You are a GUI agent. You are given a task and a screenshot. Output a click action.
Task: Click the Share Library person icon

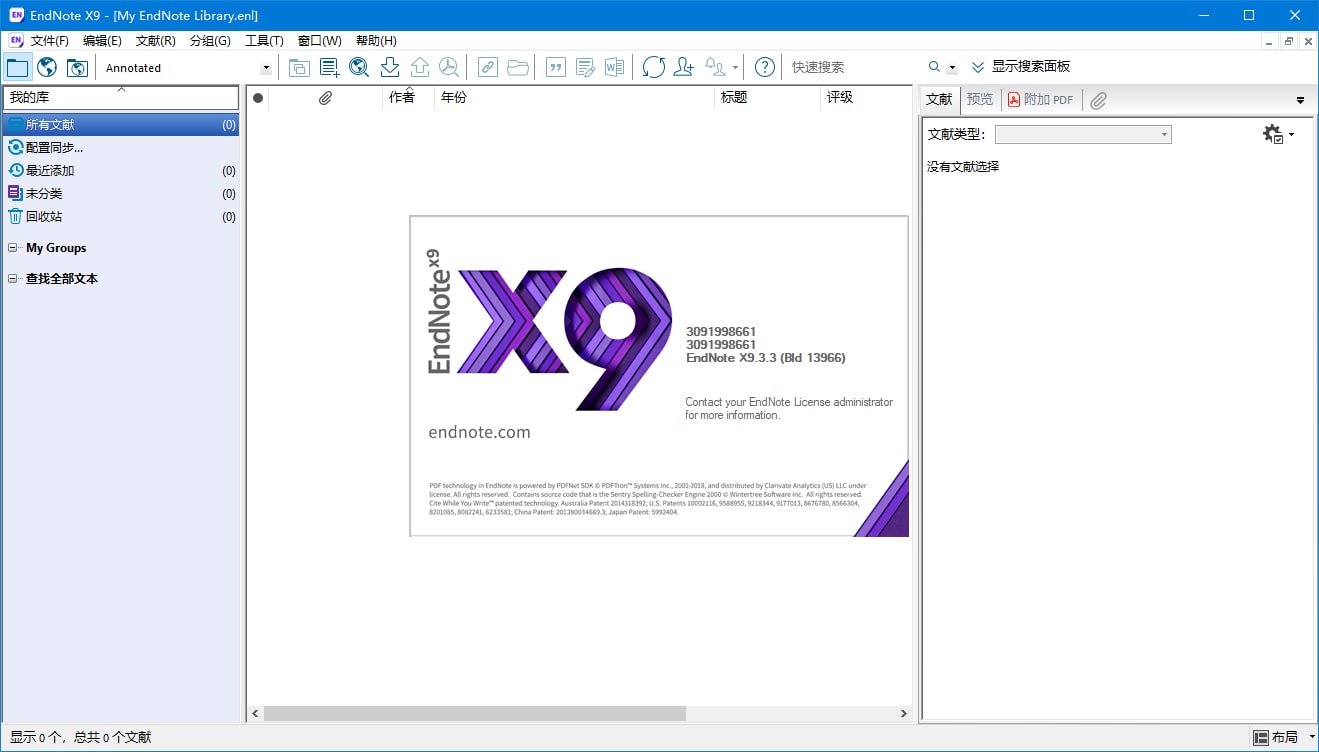click(682, 67)
